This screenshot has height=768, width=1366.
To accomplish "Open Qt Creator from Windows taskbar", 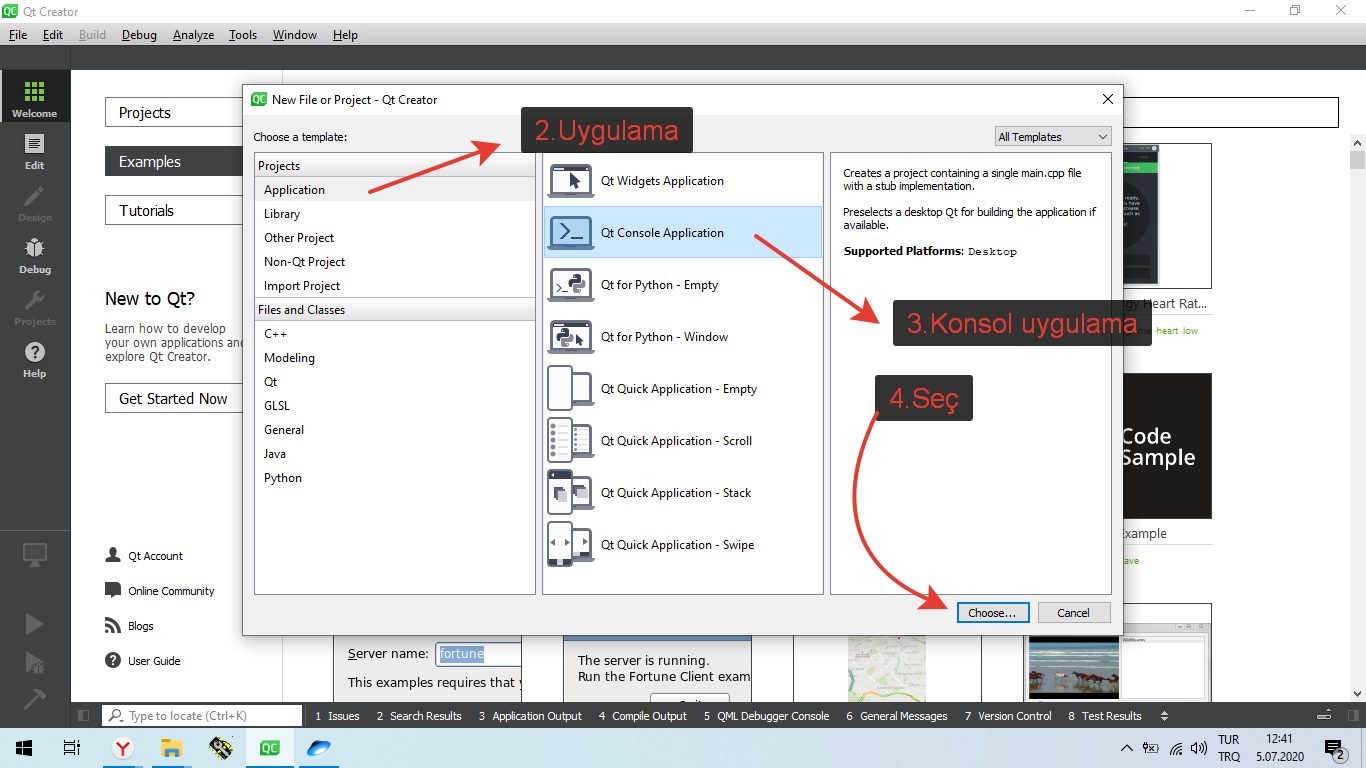I will [270, 748].
